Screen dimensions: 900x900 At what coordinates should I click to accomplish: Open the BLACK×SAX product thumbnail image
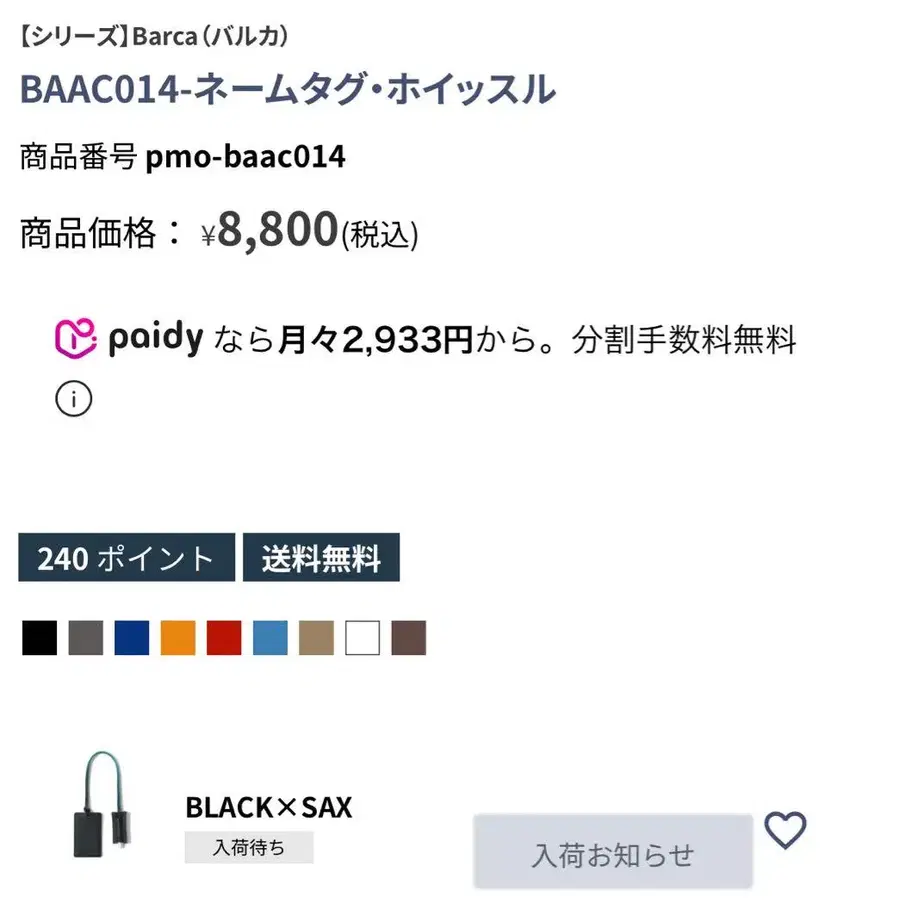(101, 805)
